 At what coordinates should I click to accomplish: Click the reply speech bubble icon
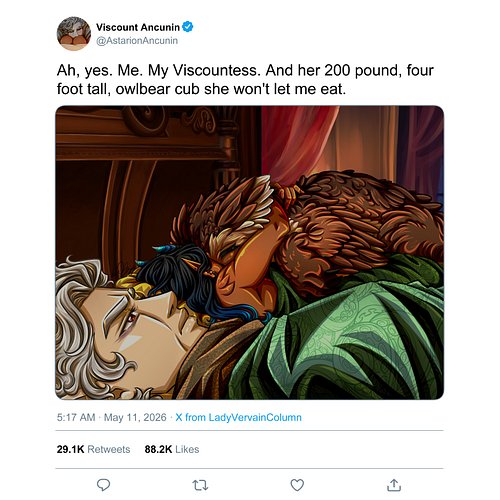click(x=103, y=485)
